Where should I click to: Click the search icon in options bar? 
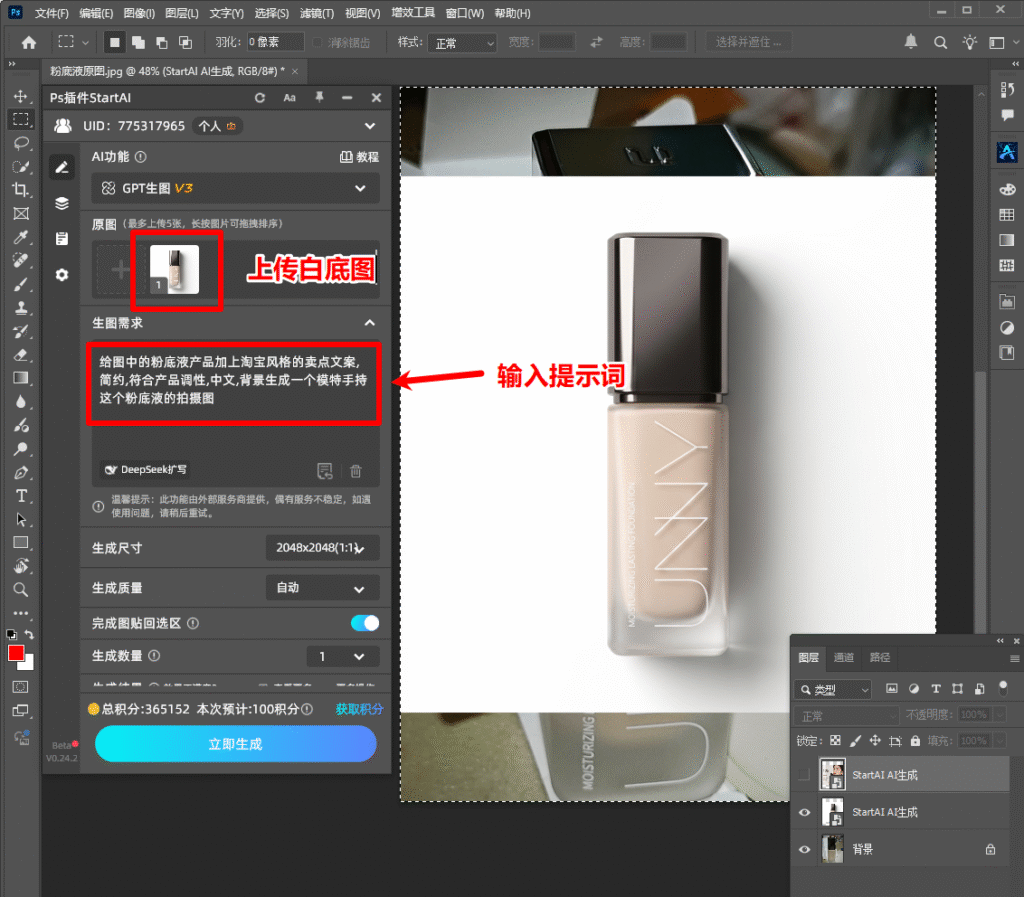coord(940,42)
